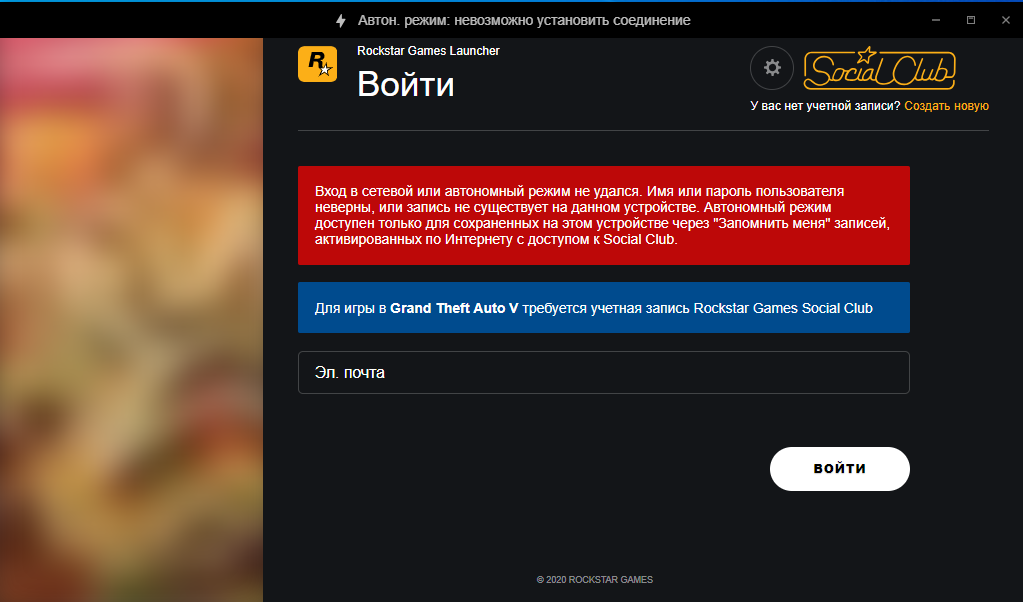Click the offline mode lightning bolt icon

341,21
